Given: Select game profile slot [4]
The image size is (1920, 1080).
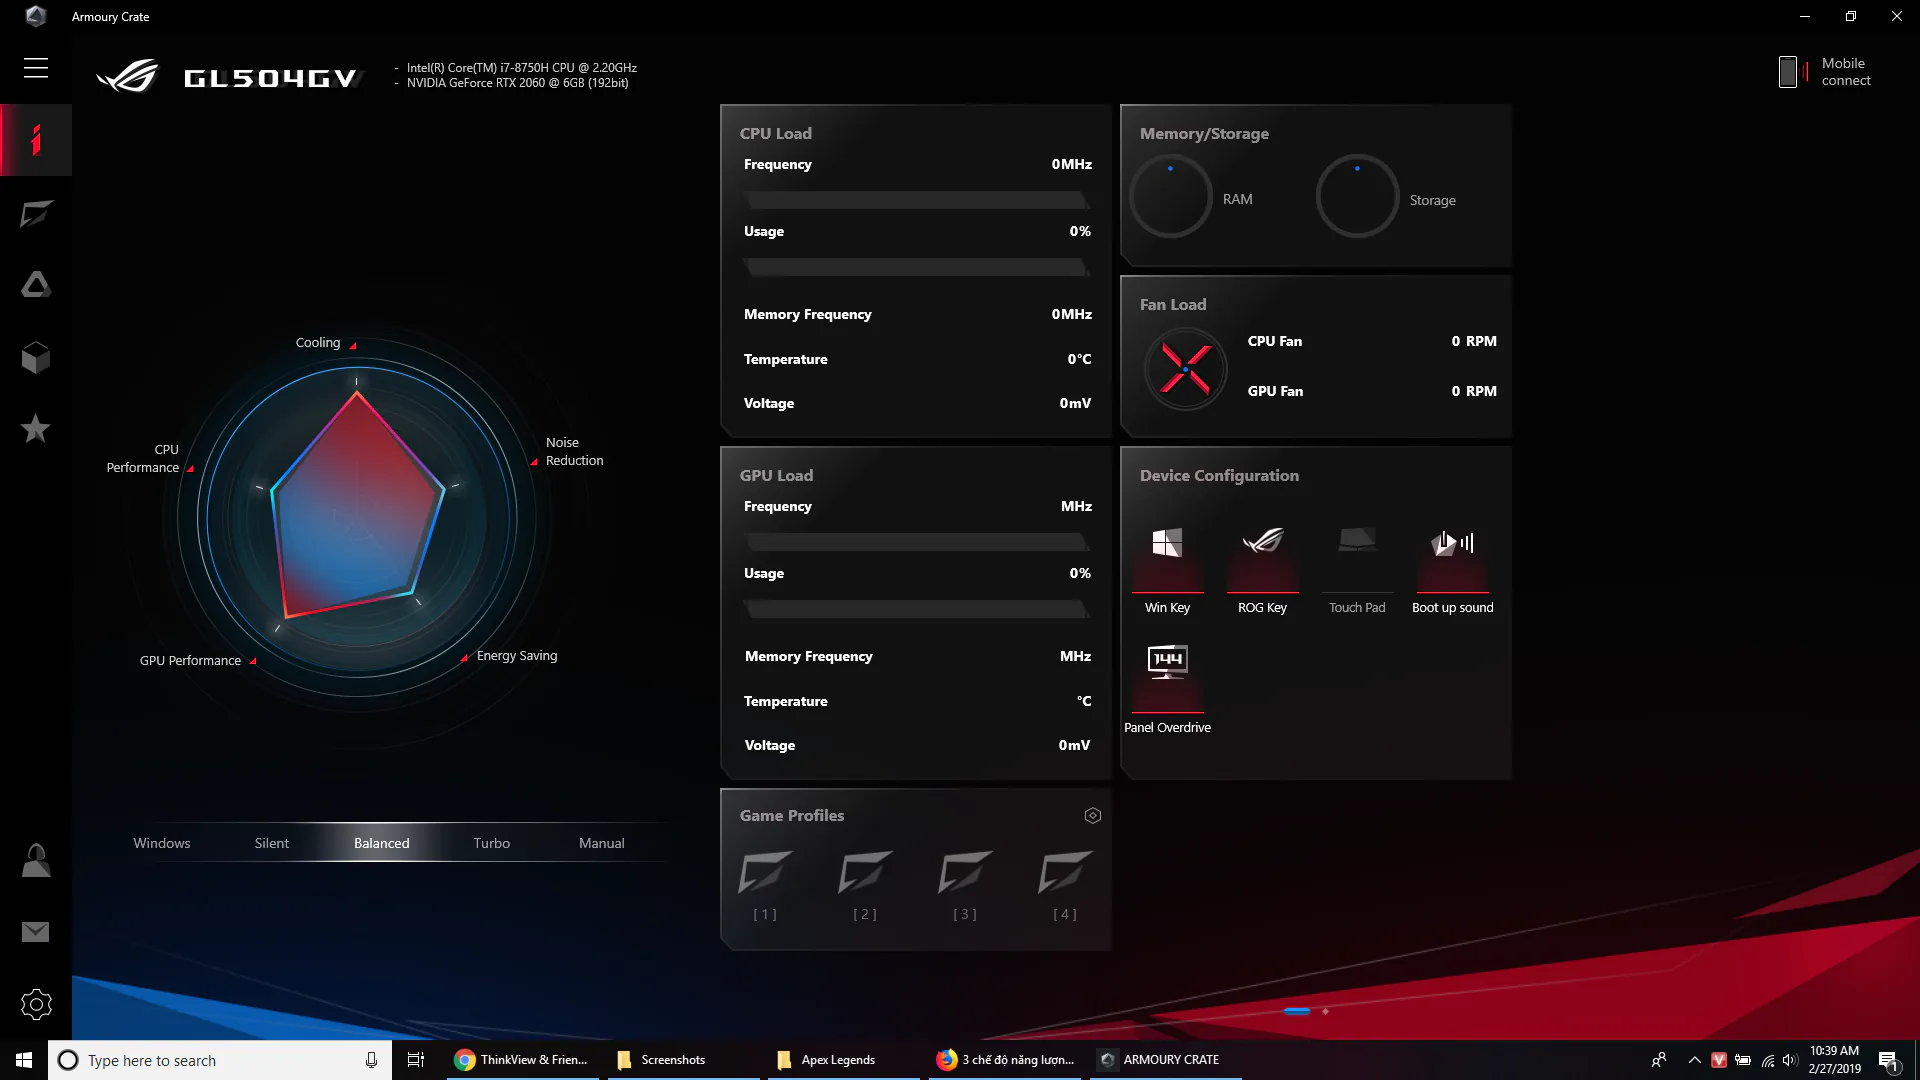Looking at the screenshot, I should pos(1065,884).
